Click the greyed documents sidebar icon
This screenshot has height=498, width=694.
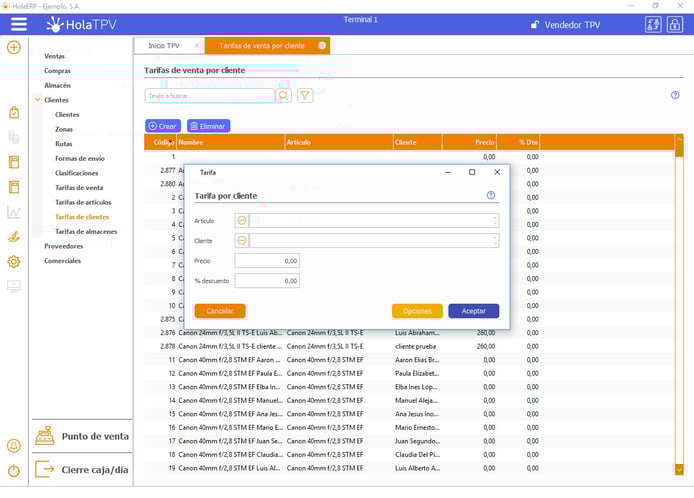[x=14, y=137]
